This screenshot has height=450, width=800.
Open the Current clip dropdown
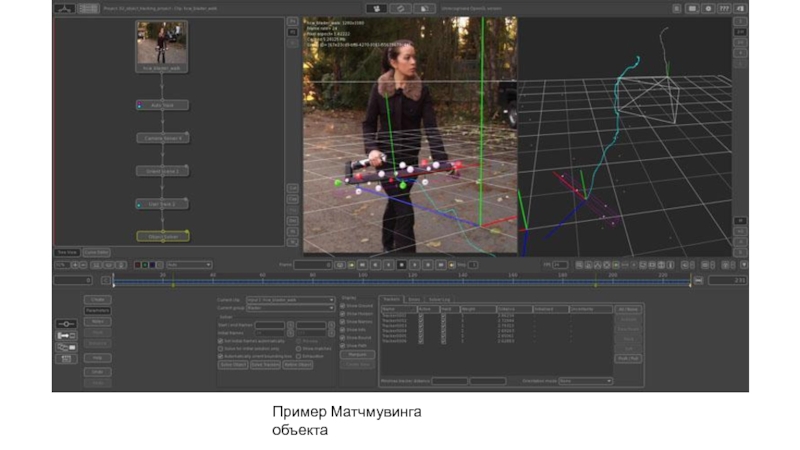[290, 300]
